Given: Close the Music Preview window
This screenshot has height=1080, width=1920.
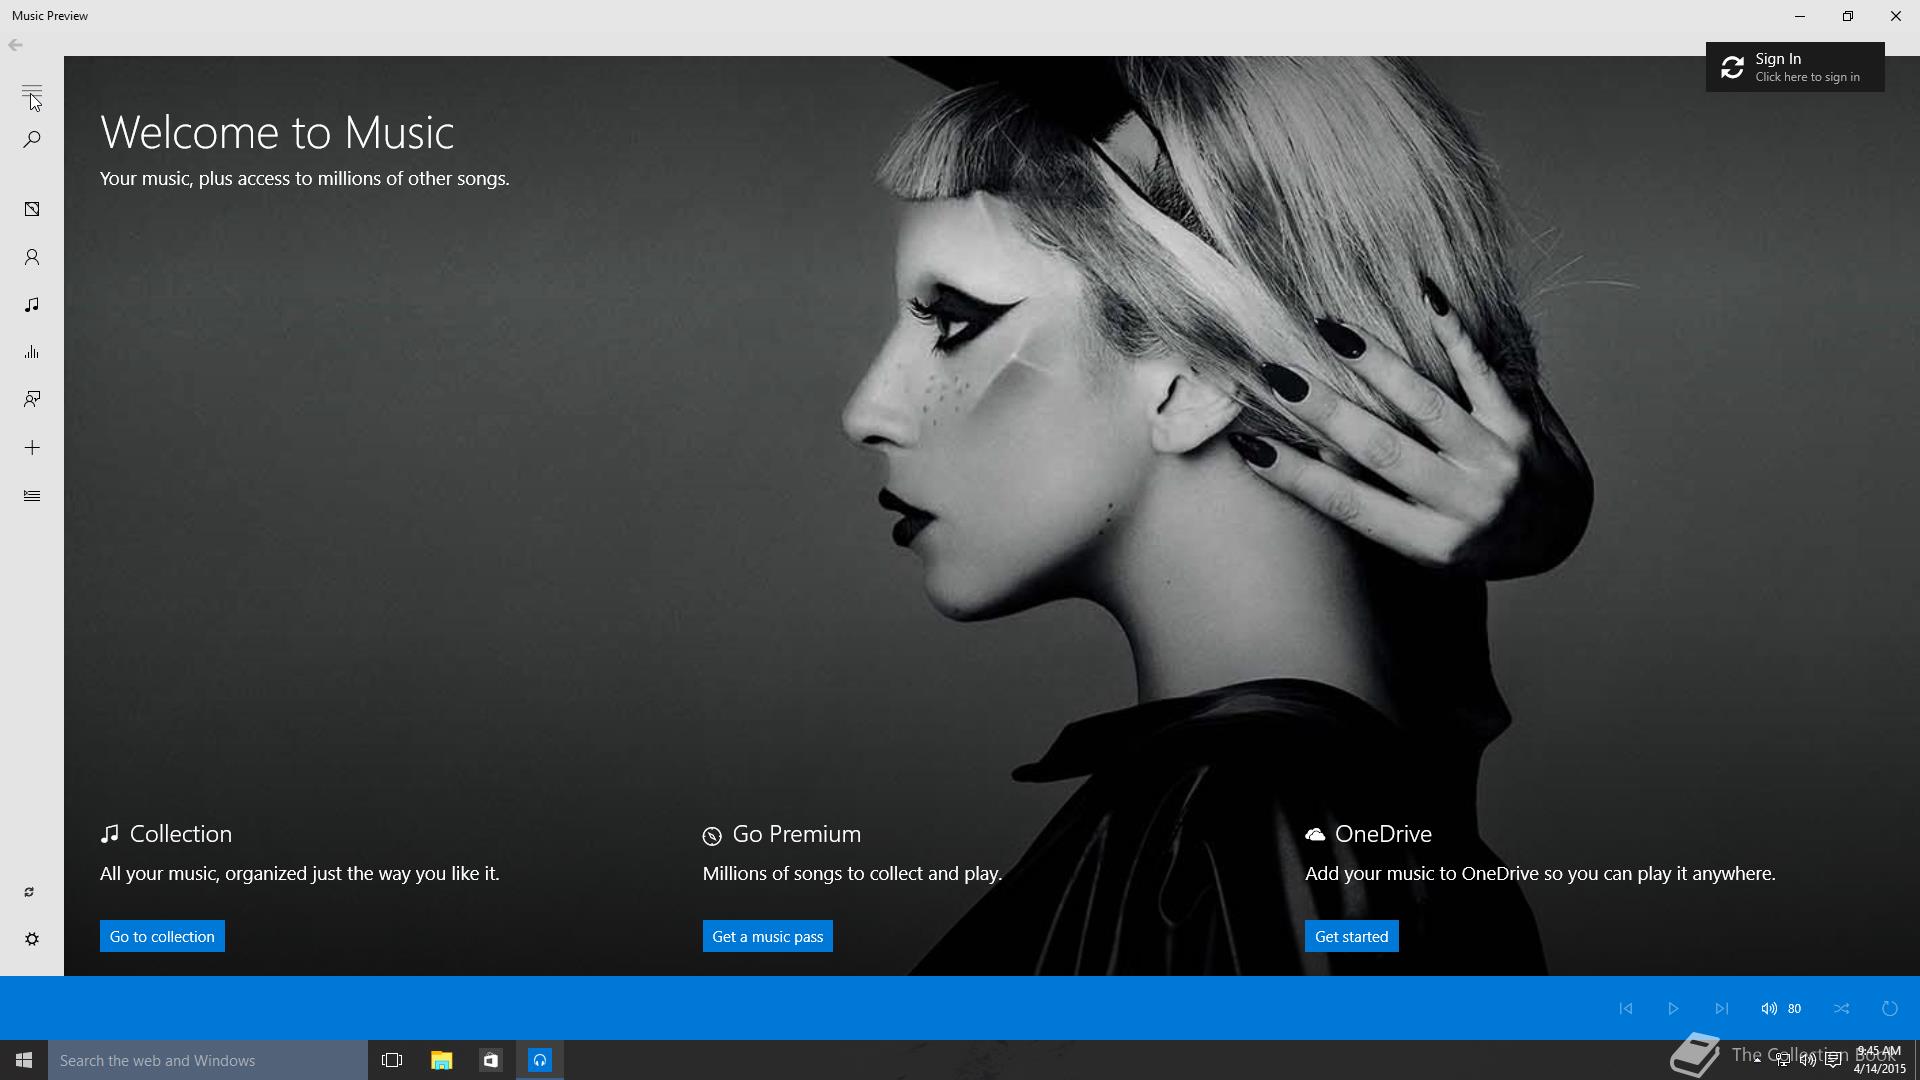Looking at the screenshot, I should [x=1896, y=16].
